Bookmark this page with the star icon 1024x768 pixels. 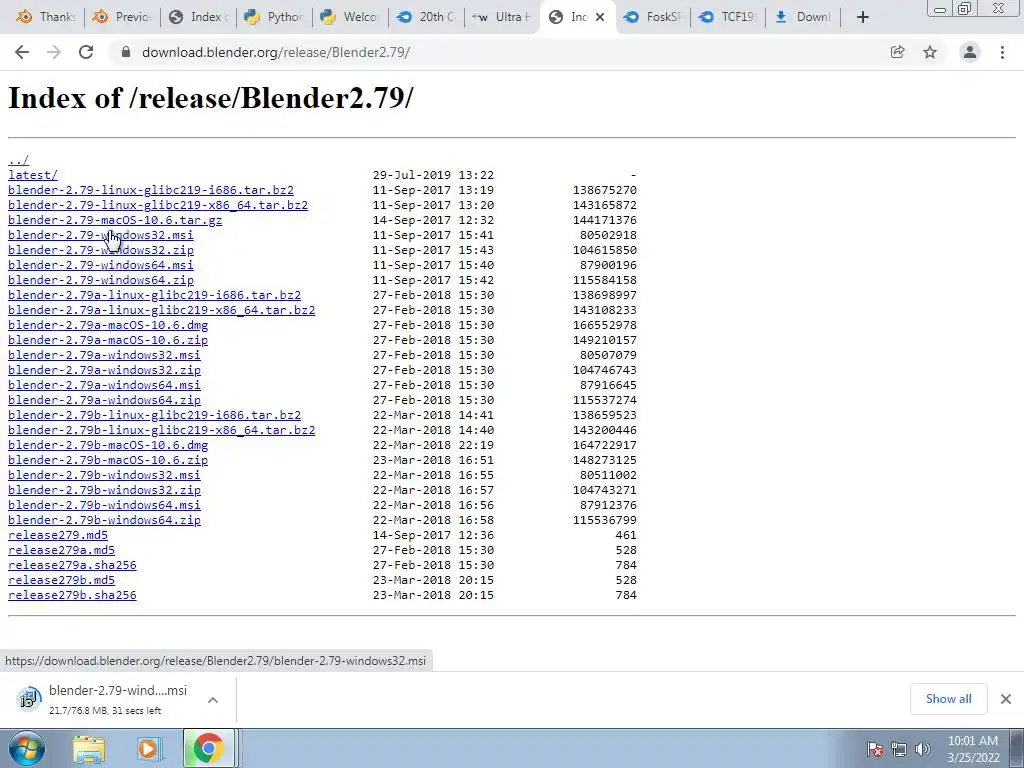(x=930, y=52)
